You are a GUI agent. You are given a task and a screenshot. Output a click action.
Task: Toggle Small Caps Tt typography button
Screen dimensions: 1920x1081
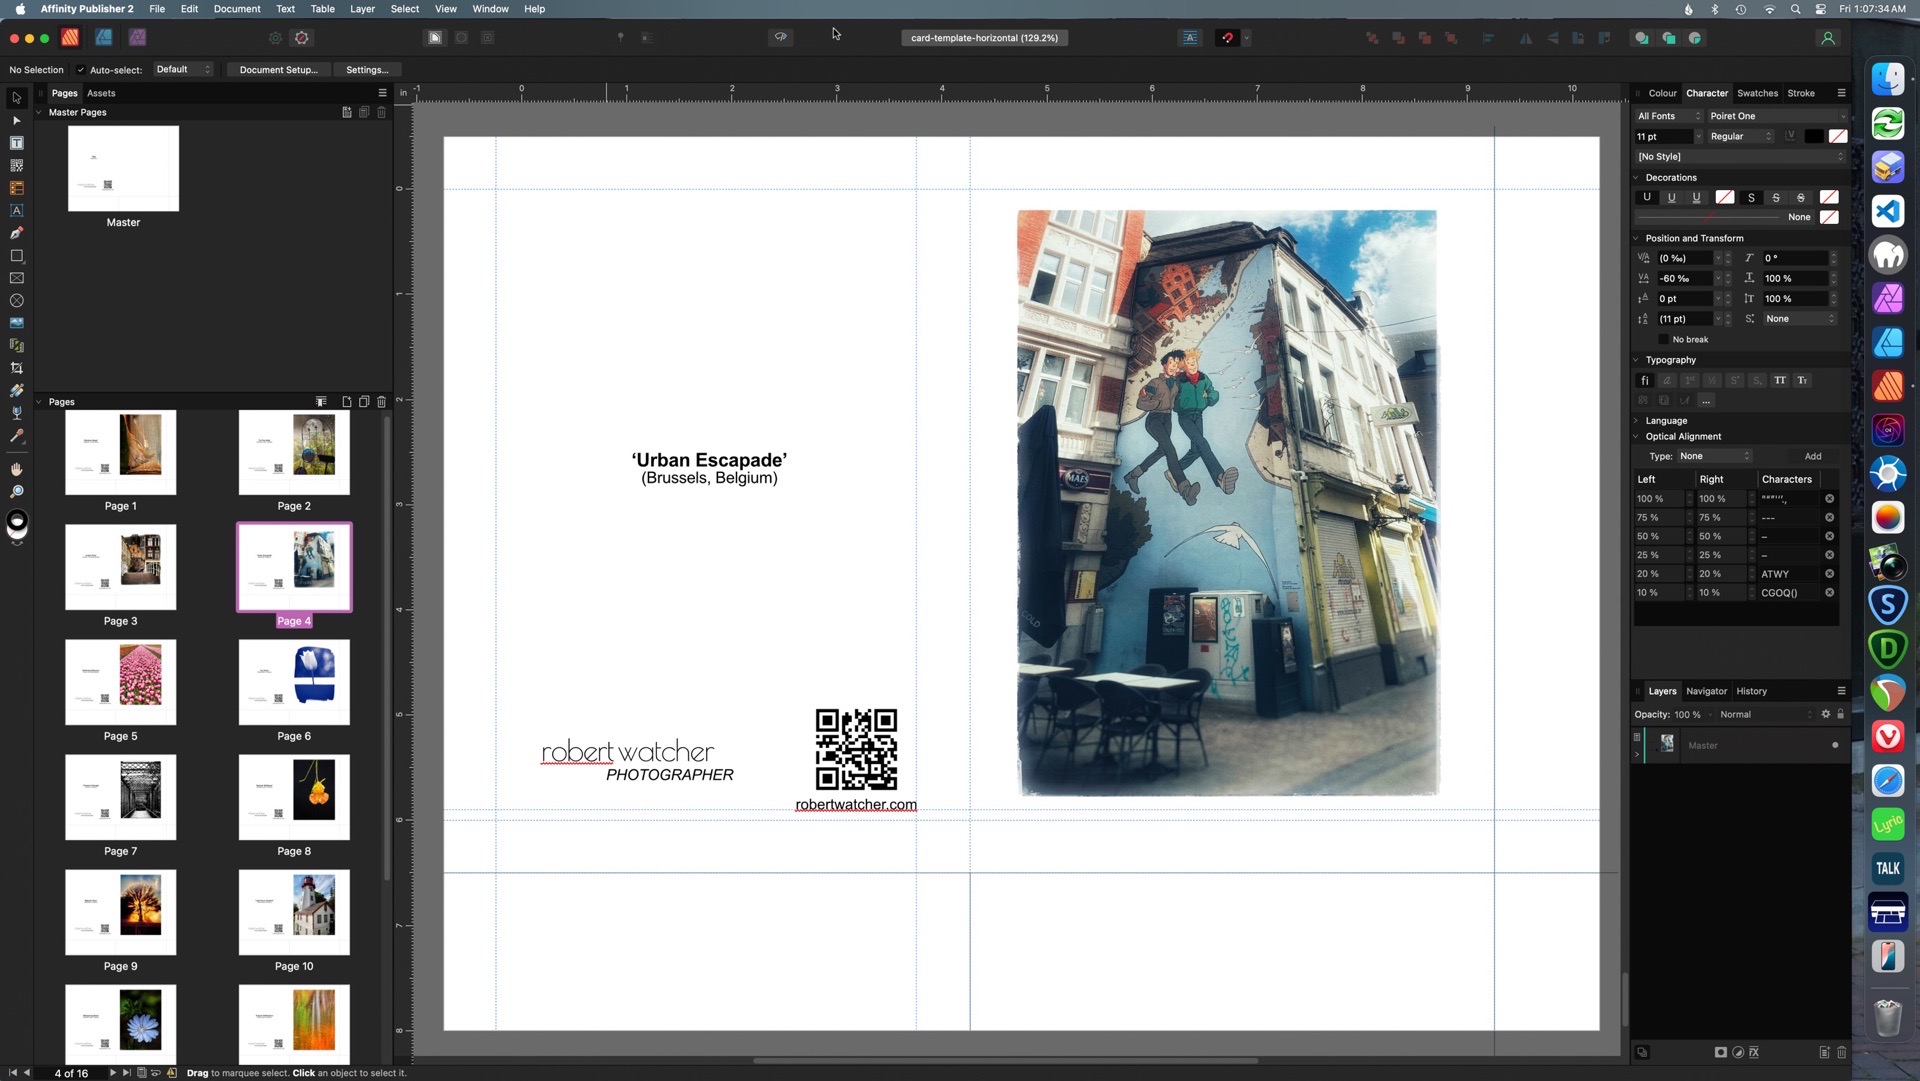click(x=1802, y=380)
